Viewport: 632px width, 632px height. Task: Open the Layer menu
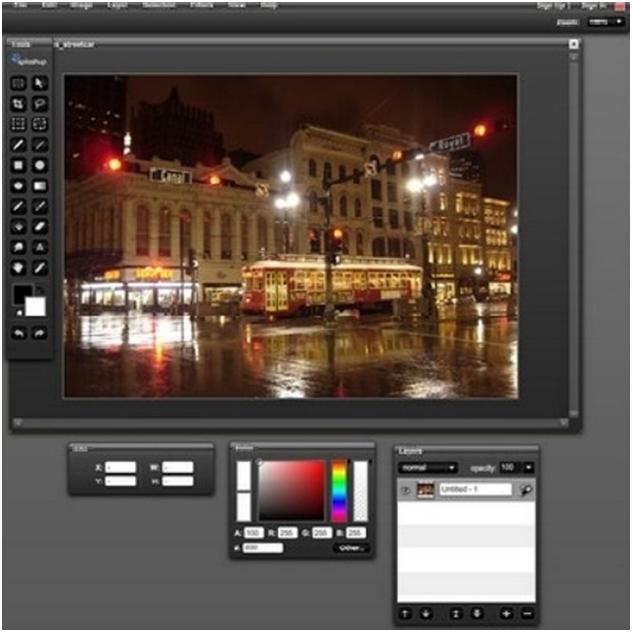[118, 5]
